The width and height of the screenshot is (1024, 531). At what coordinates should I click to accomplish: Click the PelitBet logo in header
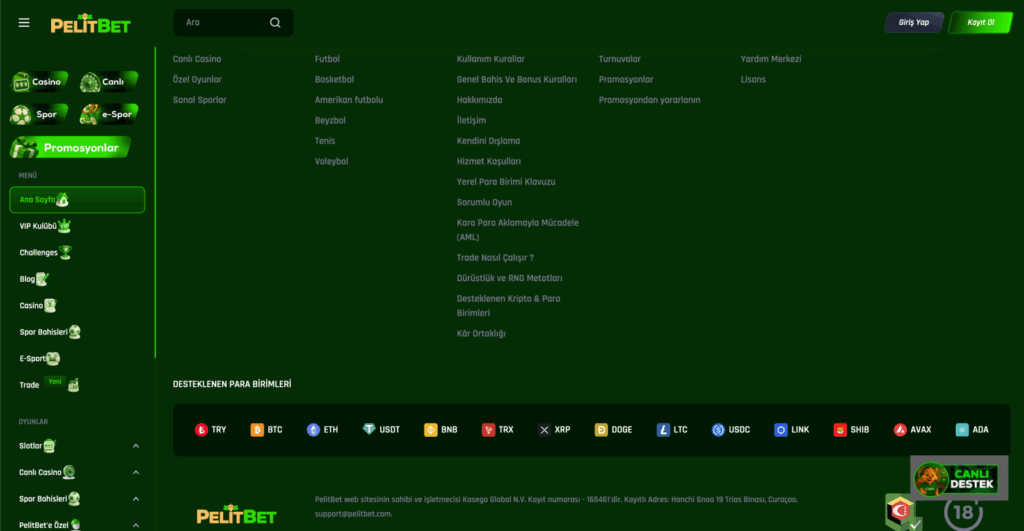[x=91, y=24]
